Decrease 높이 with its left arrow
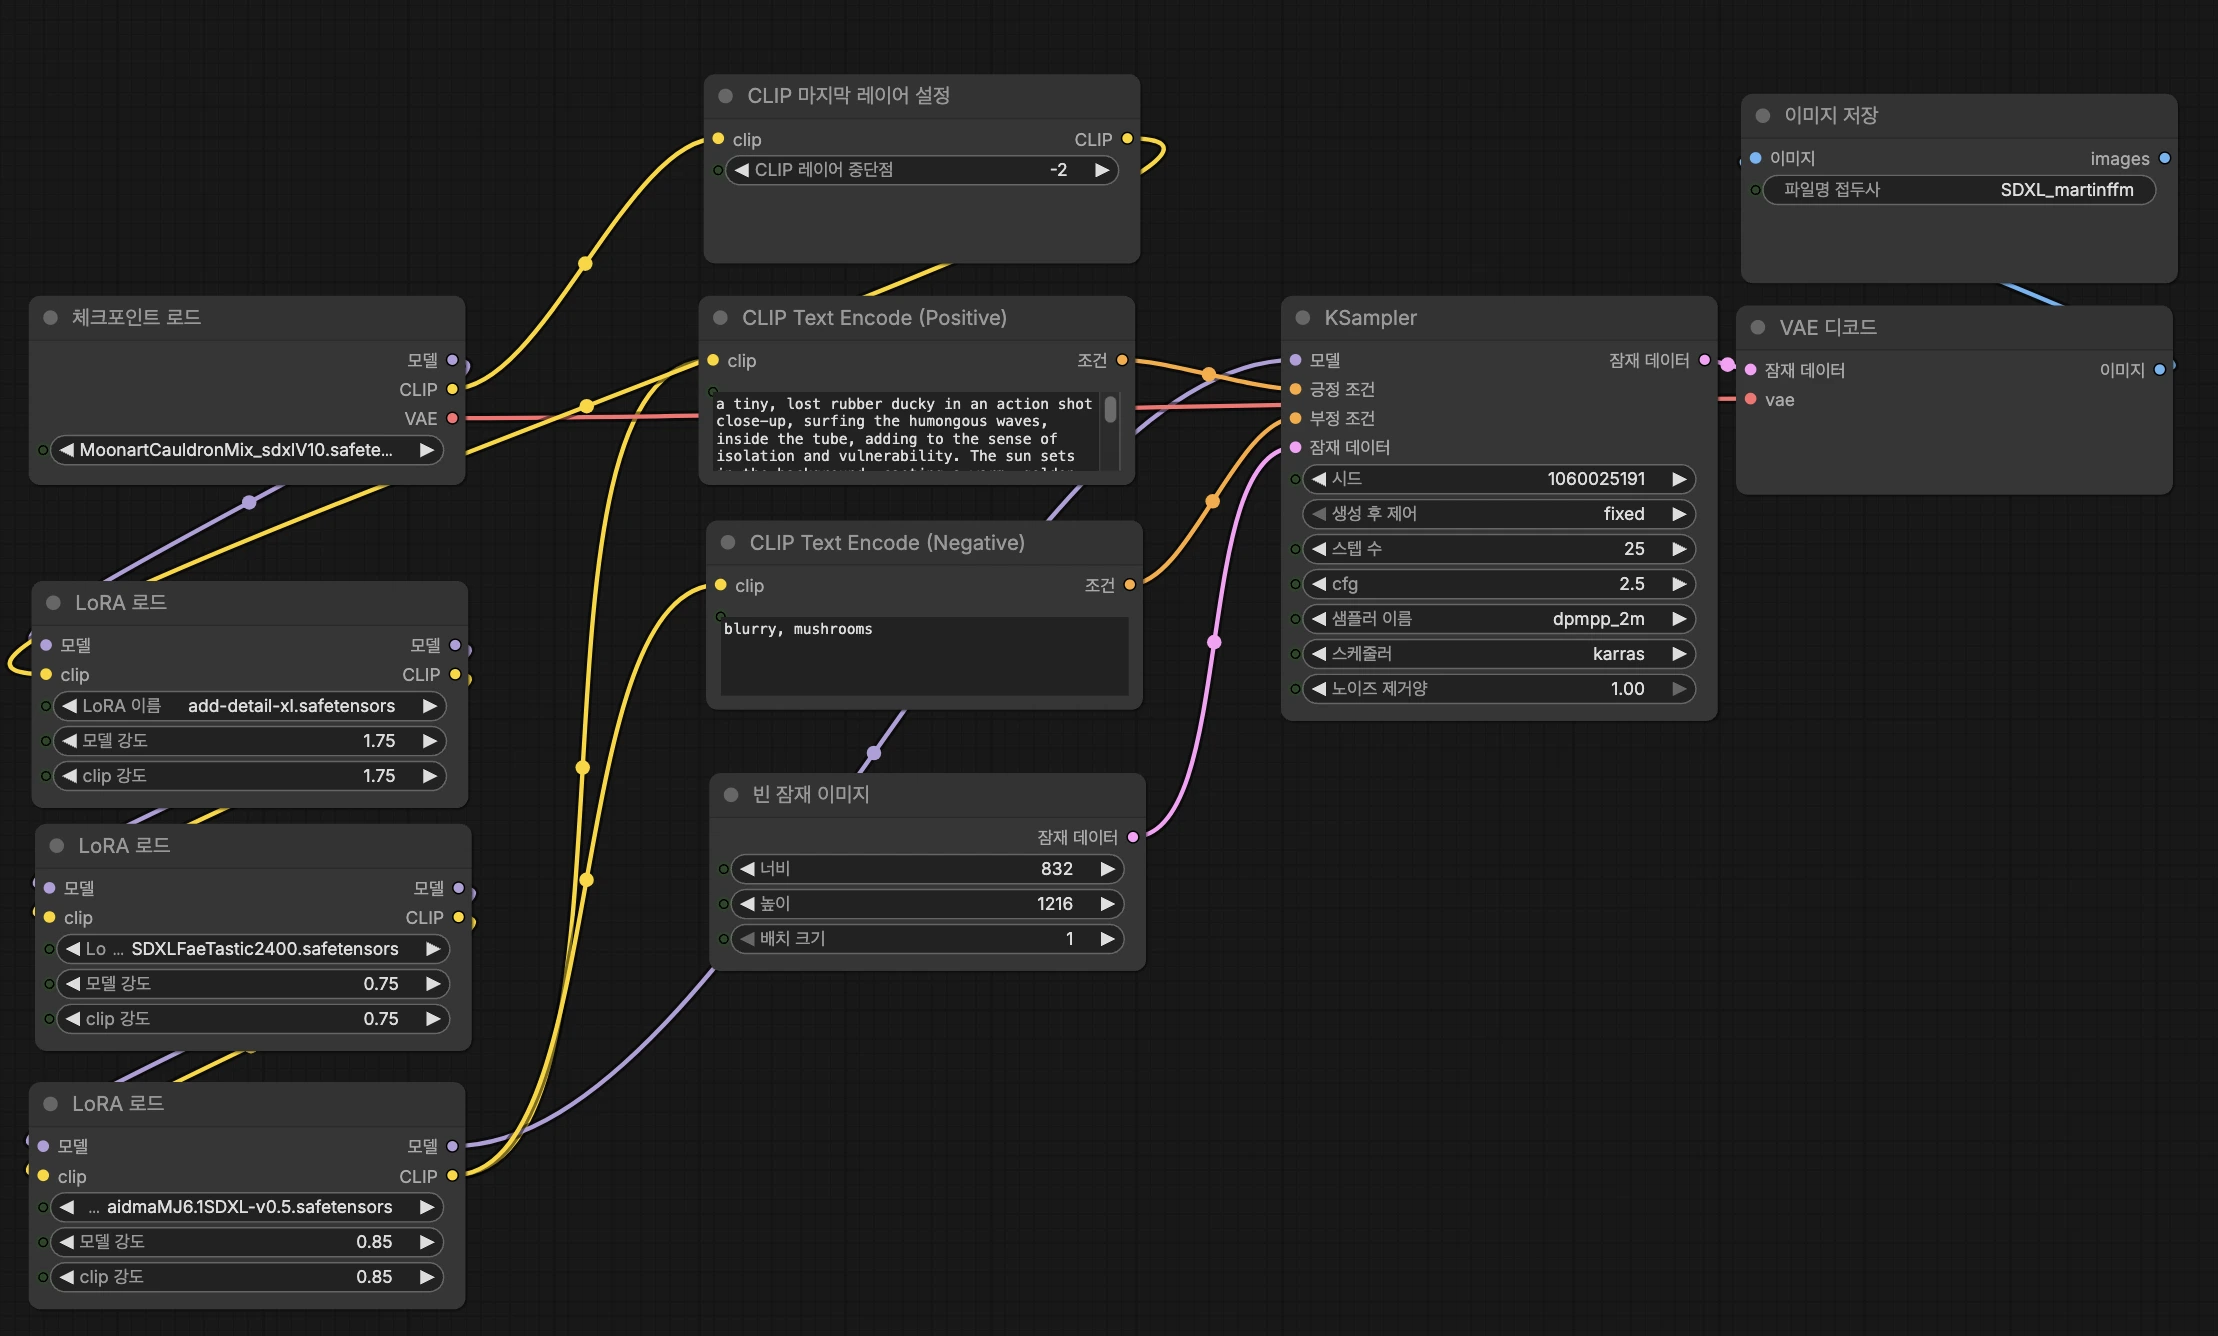2218x1336 pixels. pos(747,904)
